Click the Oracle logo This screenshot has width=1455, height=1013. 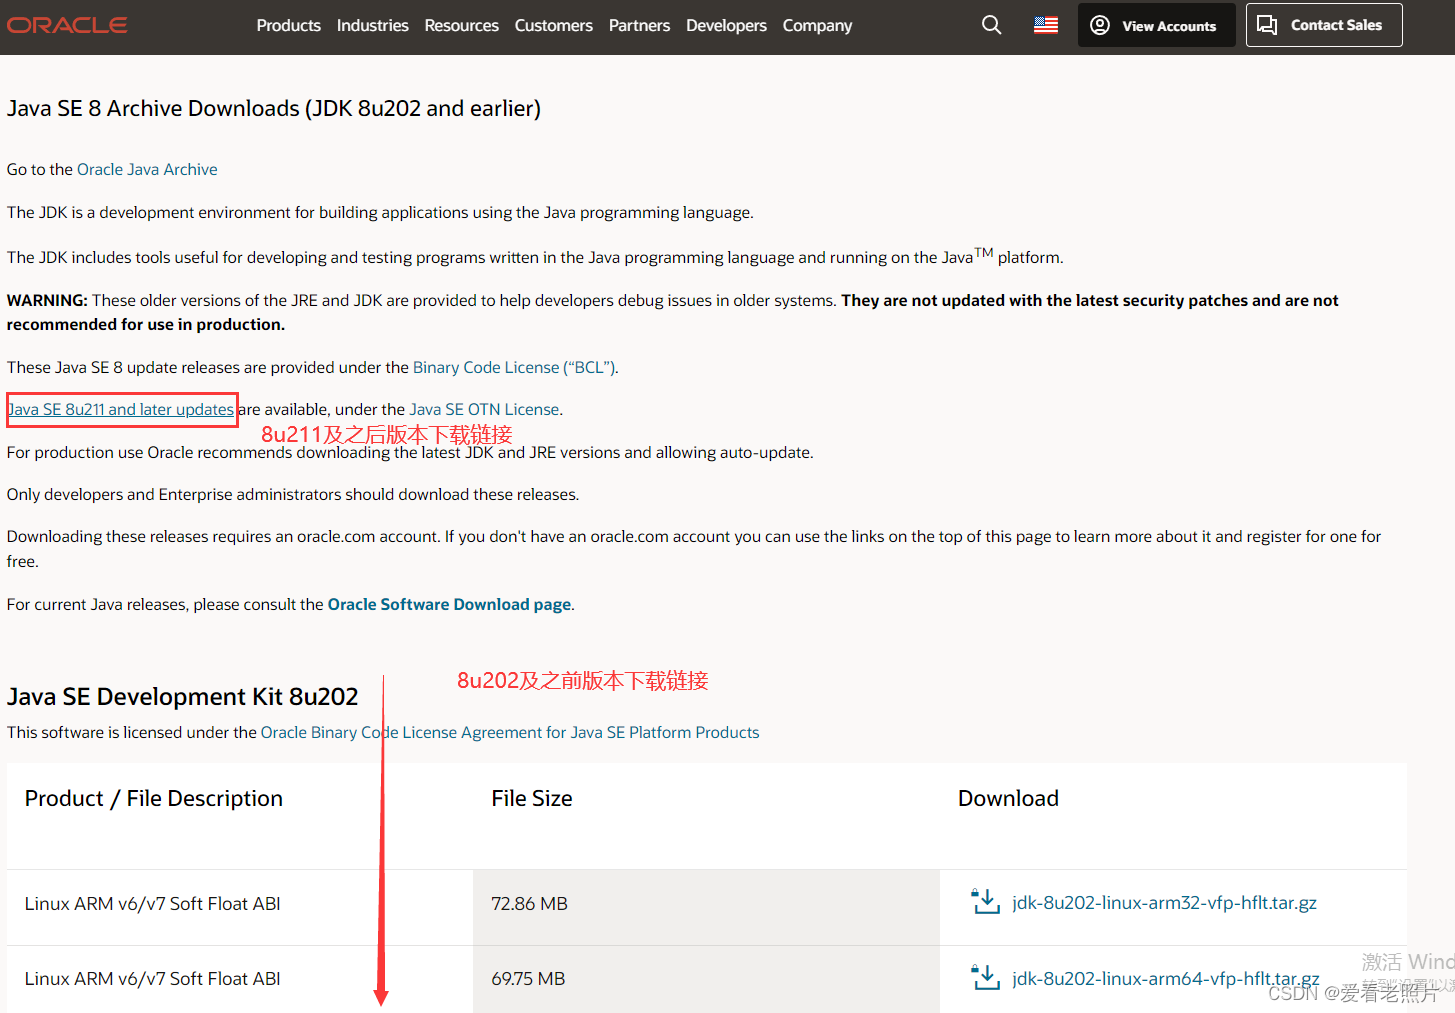(x=67, y=25)
